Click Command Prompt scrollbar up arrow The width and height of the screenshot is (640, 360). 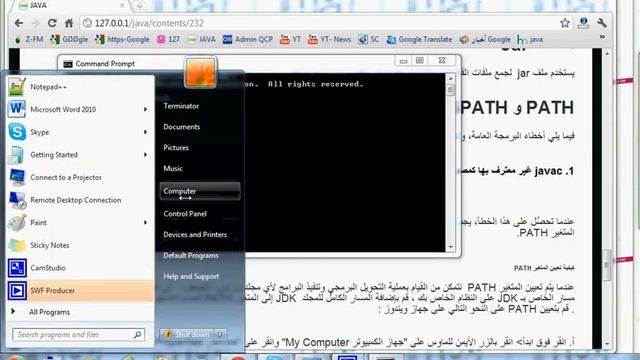click(x=451, y=79)
